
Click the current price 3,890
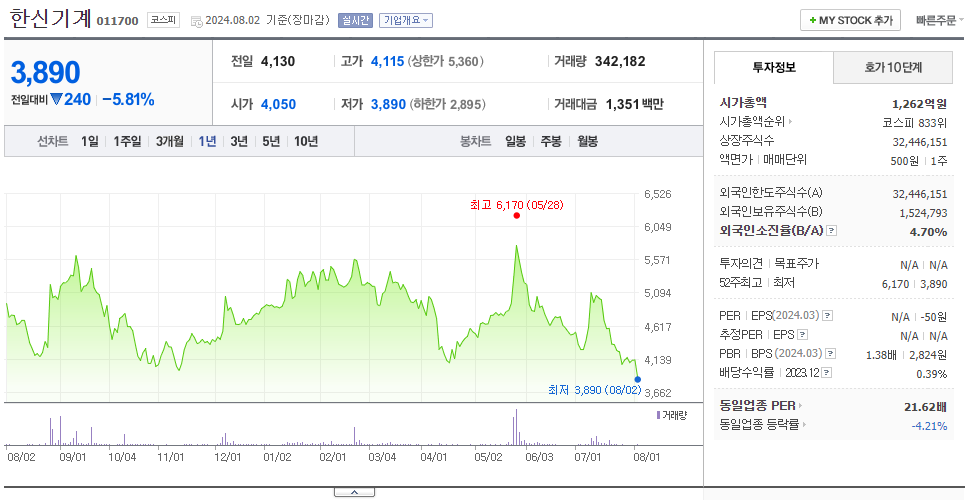pos(45,73)
